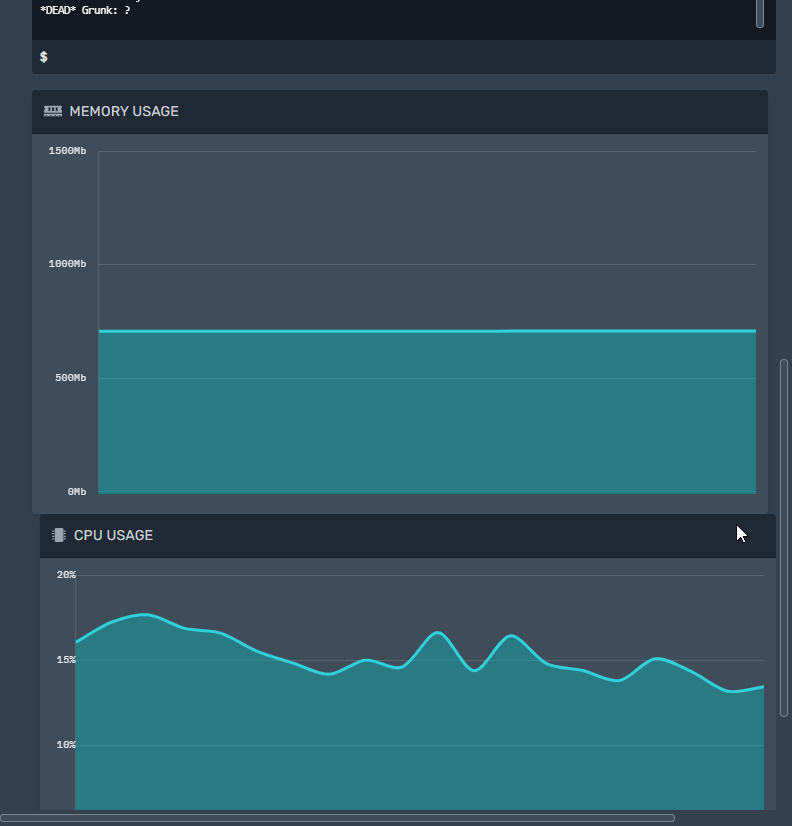Click the page vertical scrollbar thumb
Image resolution: width=792 pixels, height=826 pixels.
[x=784, y=538]
